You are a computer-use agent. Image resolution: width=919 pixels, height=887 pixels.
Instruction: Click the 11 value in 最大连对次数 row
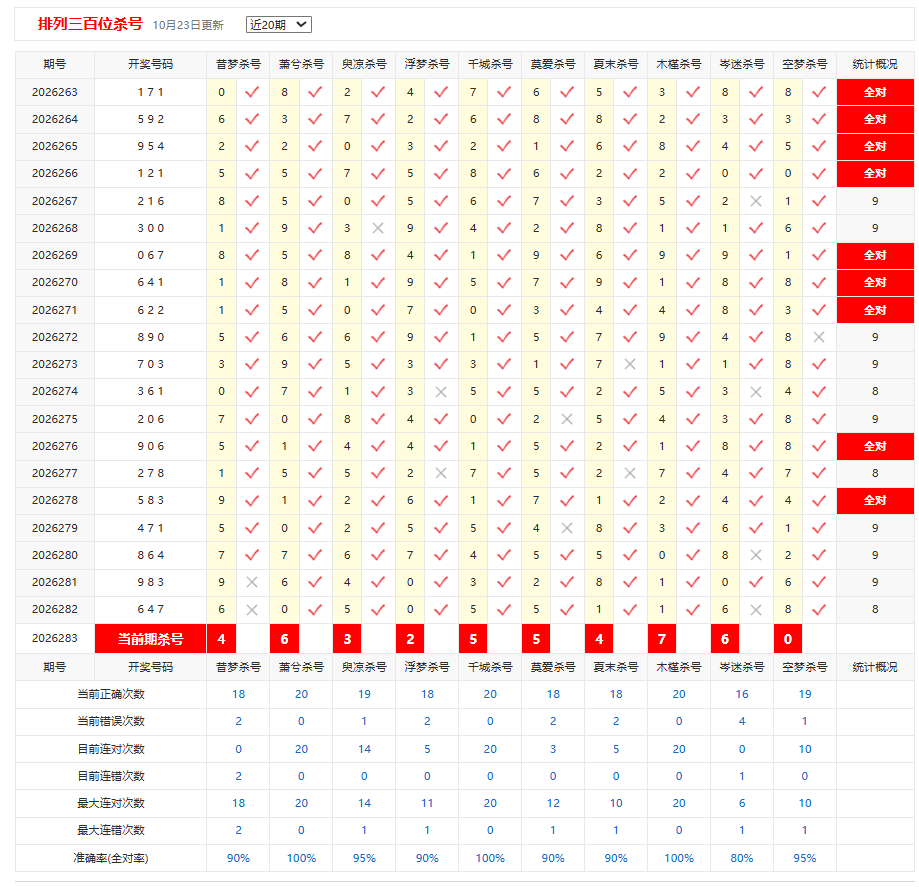(427, 803)
